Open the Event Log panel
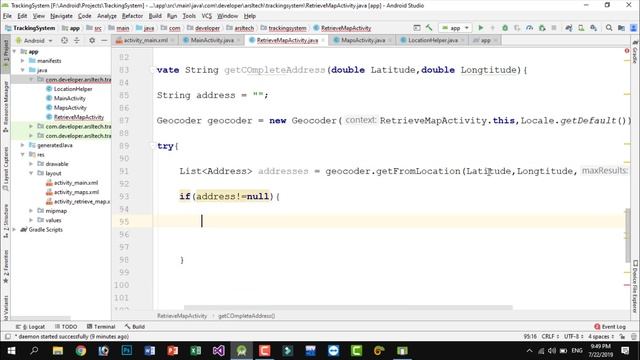Viewport: 640px width, 360px height. point(610,327)
